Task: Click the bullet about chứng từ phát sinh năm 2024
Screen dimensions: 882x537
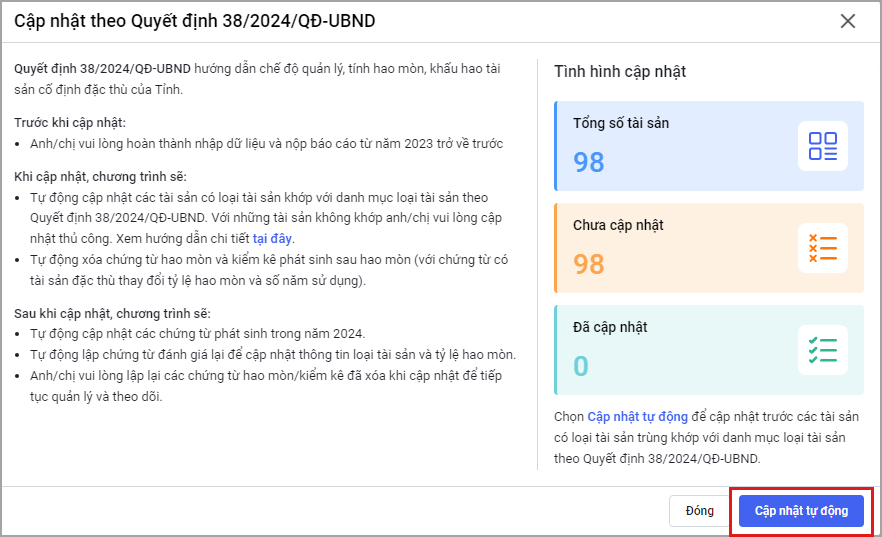Action: pyautogui.click(x=197, y=333)
